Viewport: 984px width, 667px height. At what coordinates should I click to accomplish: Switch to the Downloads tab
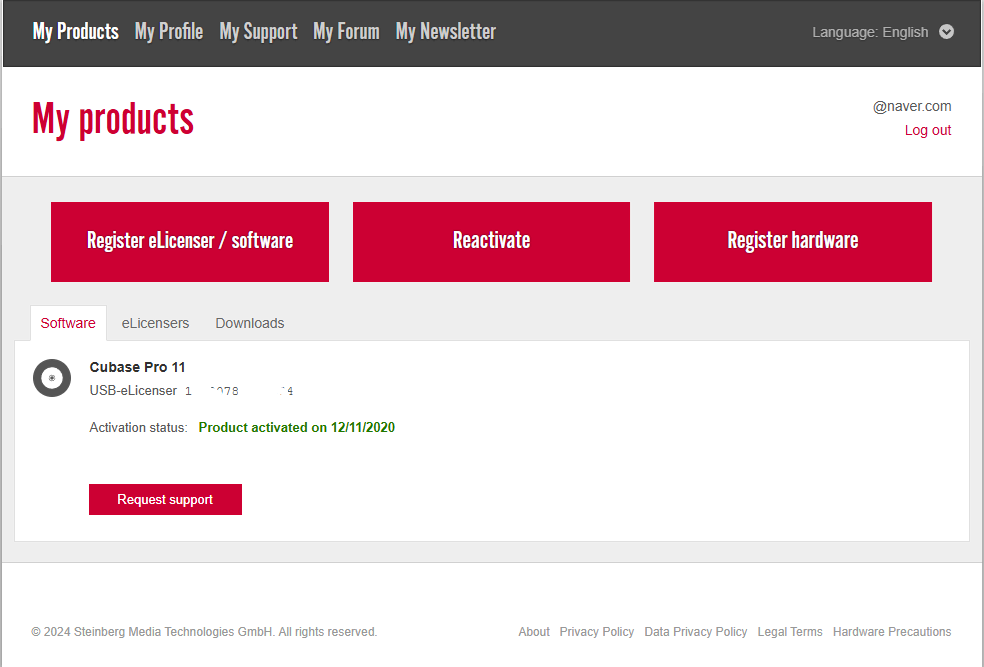pyautogui.click(x=250, y=323)
